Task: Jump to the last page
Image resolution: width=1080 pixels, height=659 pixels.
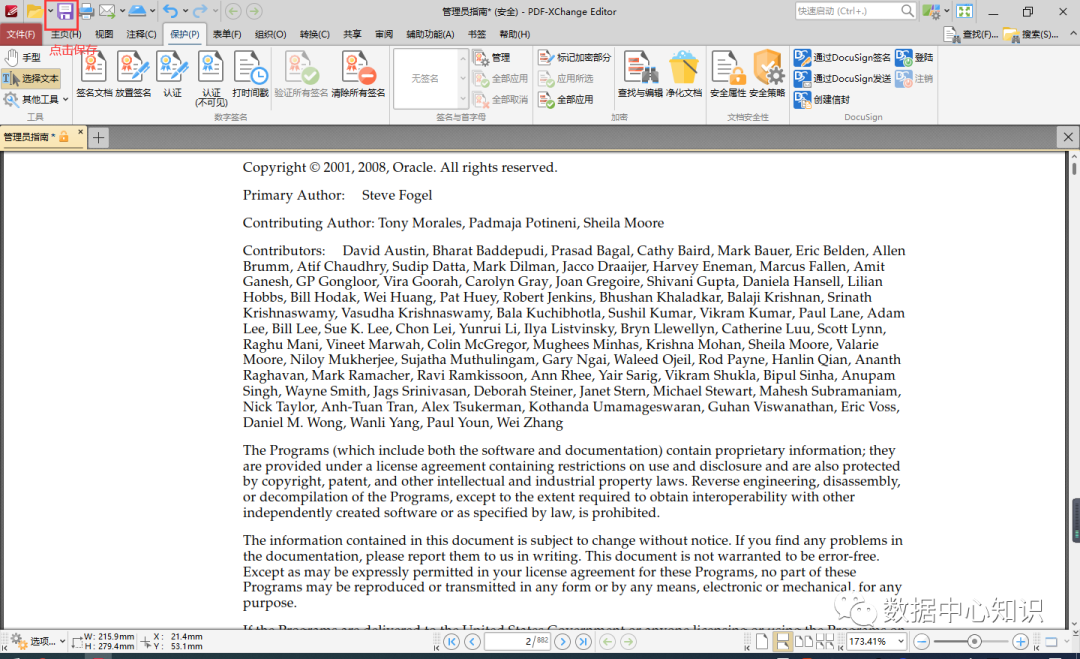Action: [x=583, y=642]
